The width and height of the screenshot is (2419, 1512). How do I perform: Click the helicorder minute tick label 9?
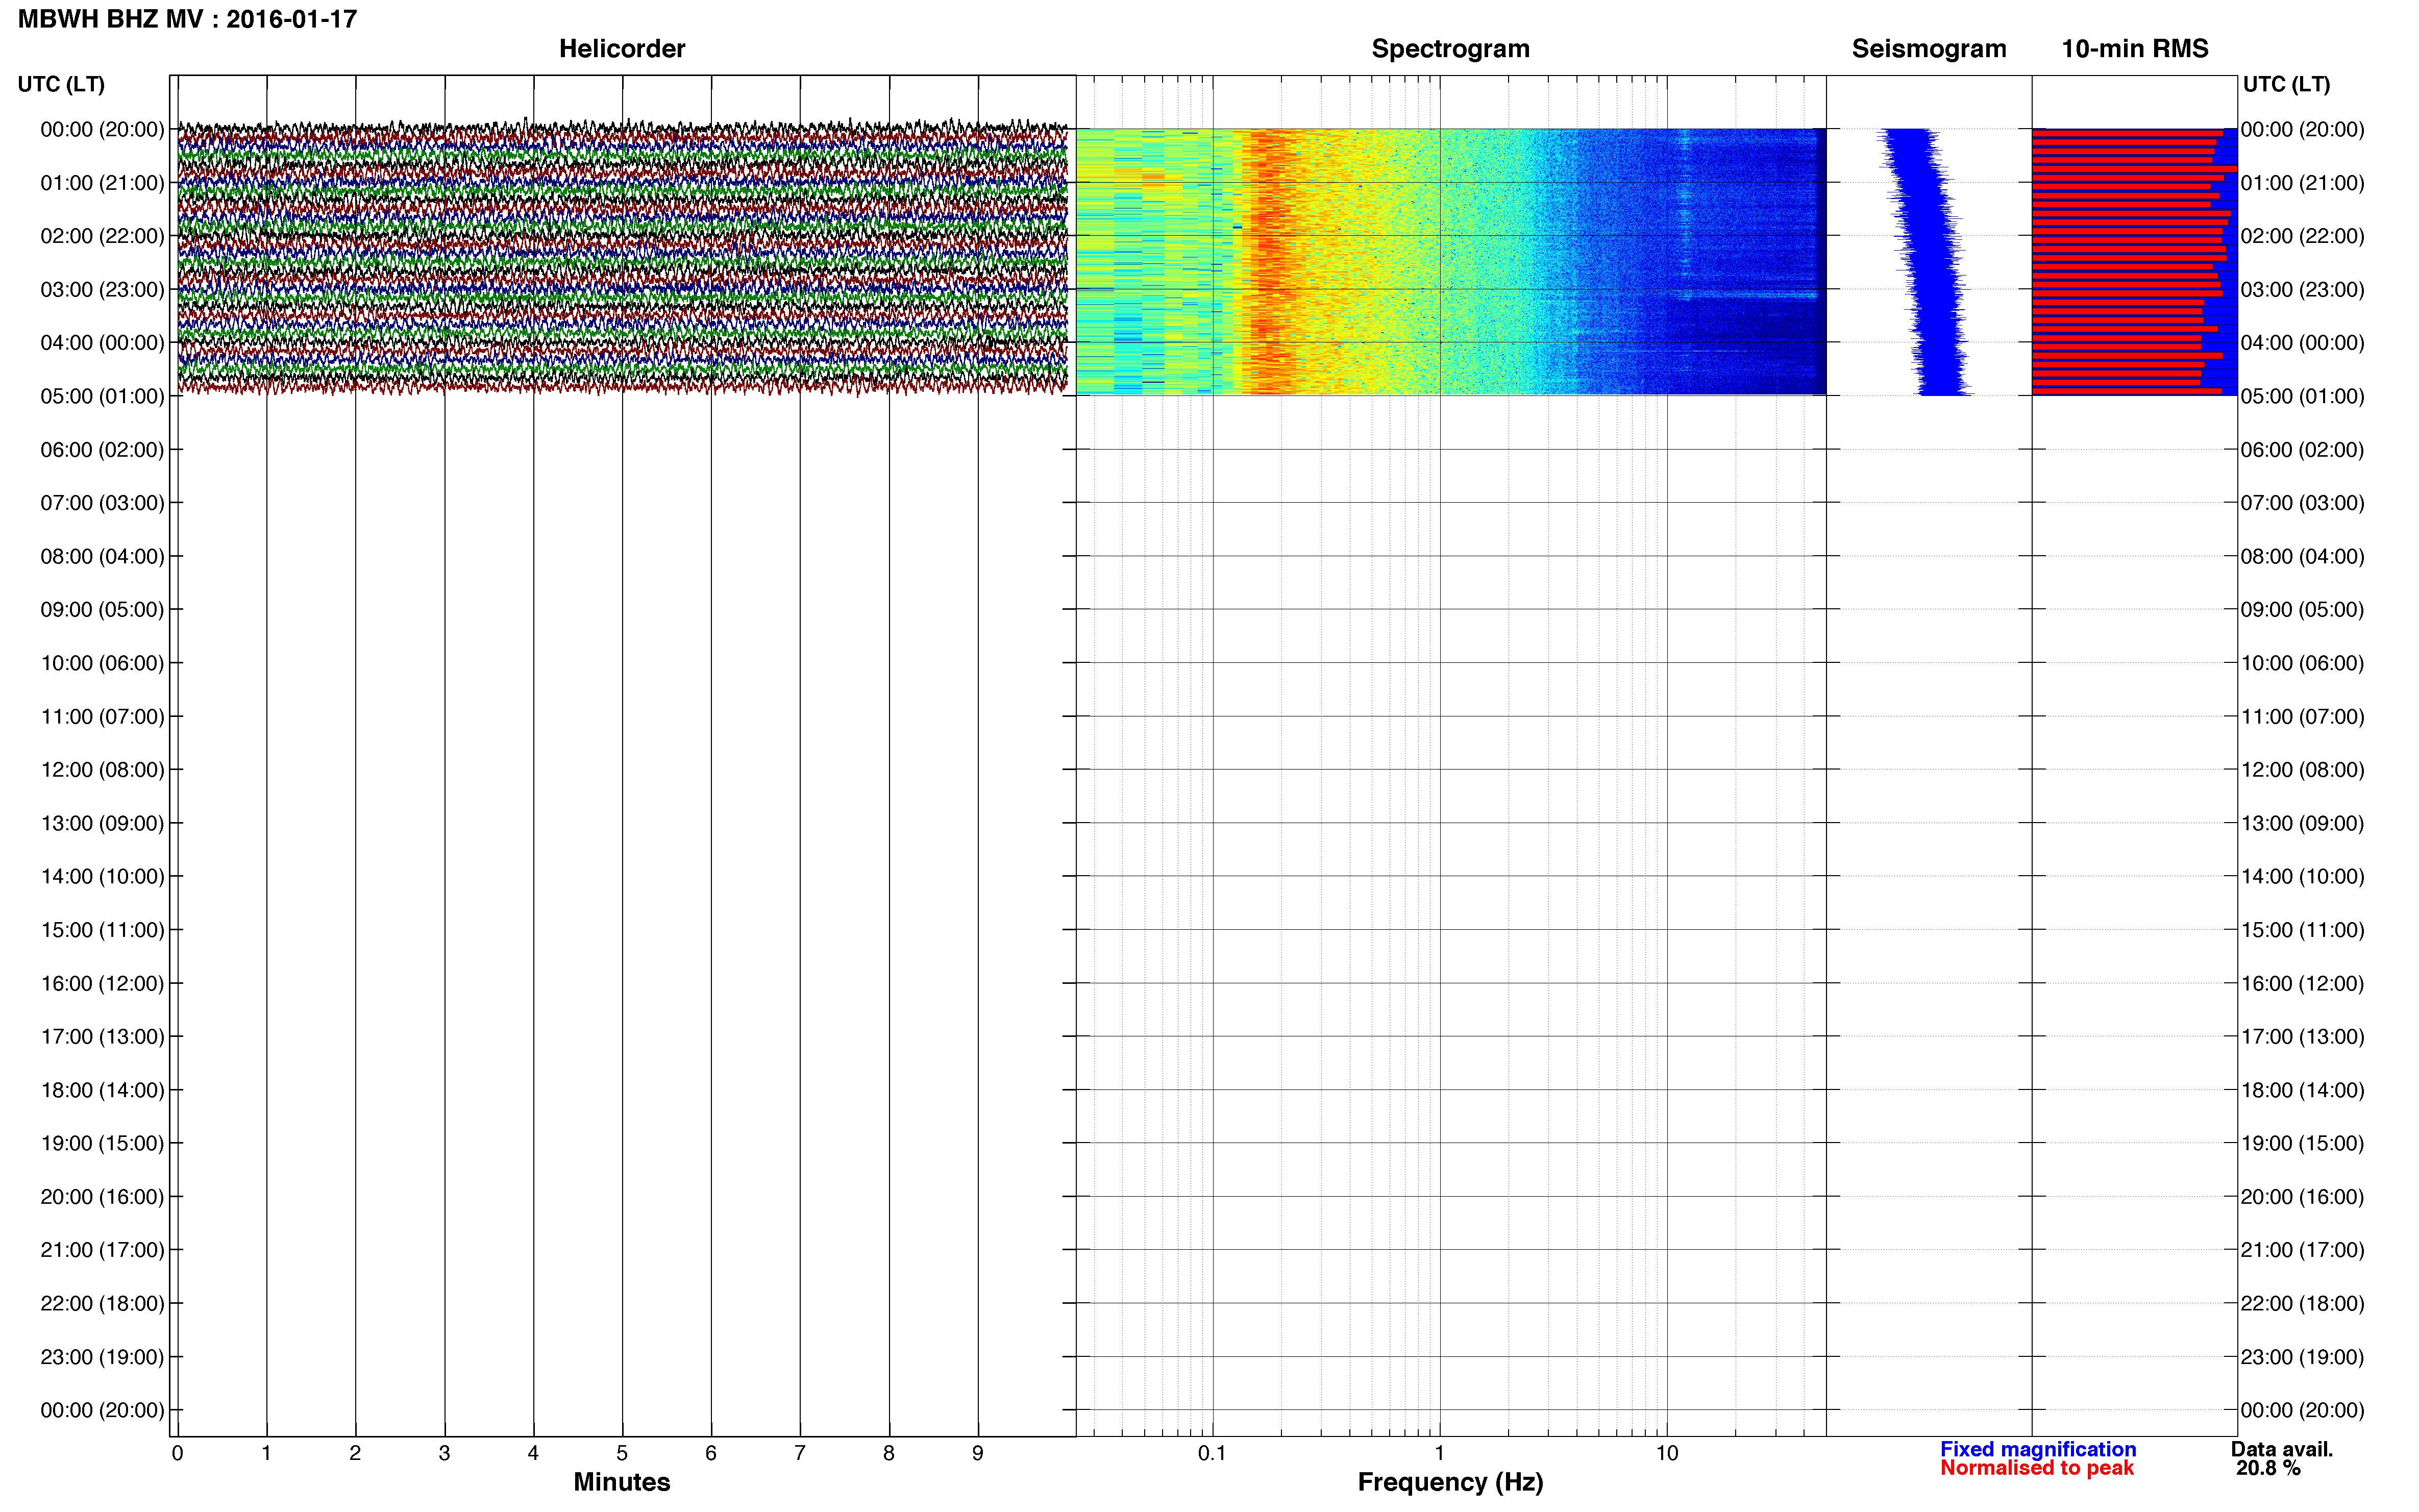pyautogui.click(x=978, y=1454)
